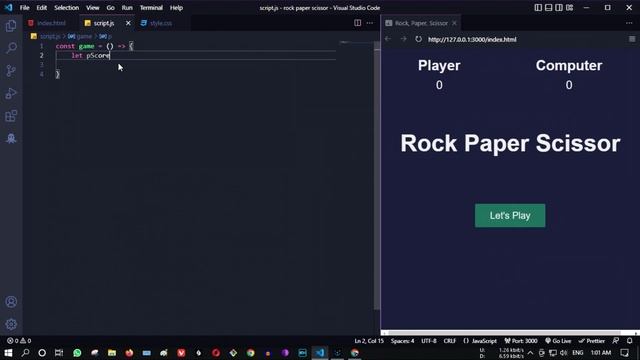Click Port: 3000 status item
Screen dimensions: 640x360
click(x=521, y=341)
